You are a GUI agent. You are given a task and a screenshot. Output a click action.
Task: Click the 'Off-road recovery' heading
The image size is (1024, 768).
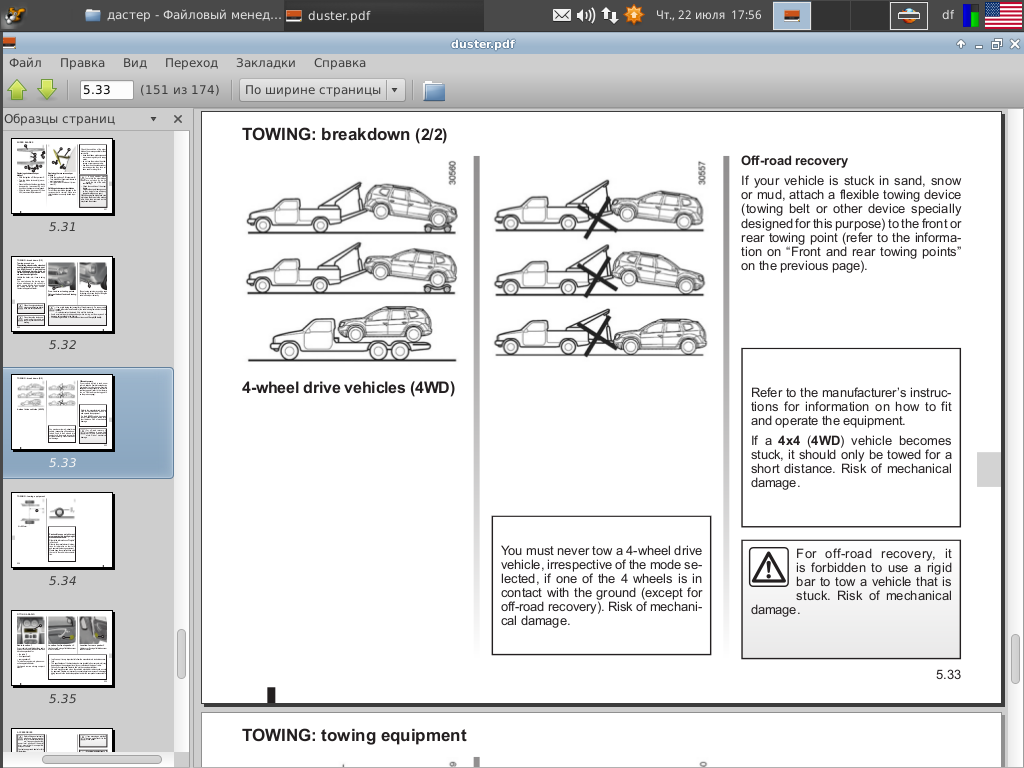794,161
